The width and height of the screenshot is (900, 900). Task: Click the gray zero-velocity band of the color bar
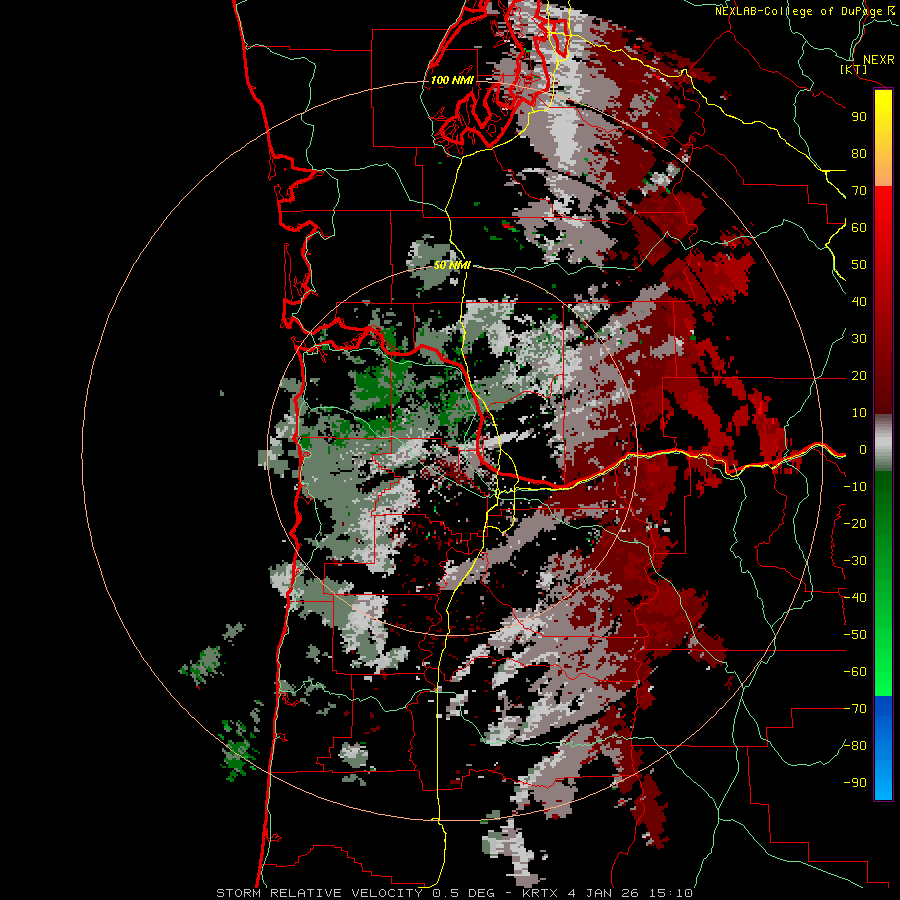[x=883, y=443]
